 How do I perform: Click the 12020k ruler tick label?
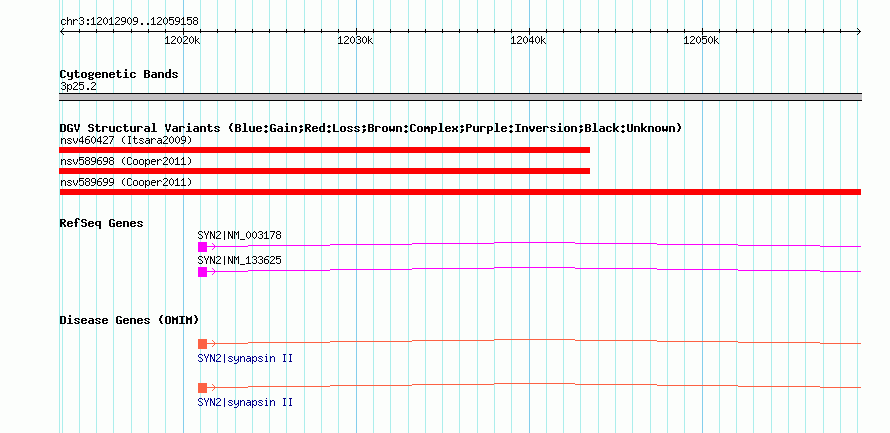[182, 40]
